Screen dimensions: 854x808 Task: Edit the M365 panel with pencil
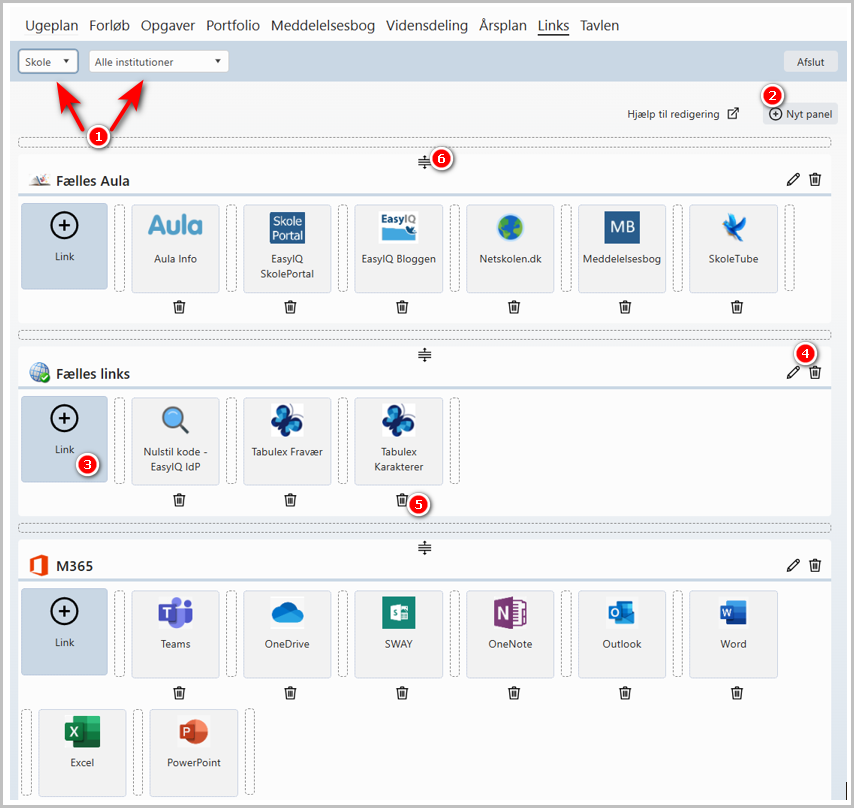(793, 565)
